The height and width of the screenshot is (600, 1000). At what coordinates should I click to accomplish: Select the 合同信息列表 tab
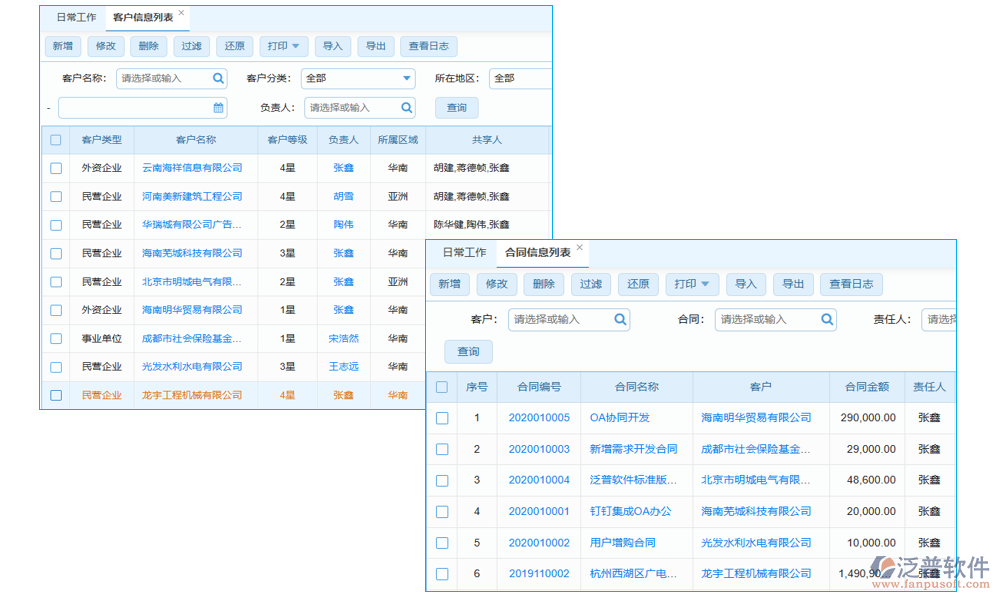pos(536,253)
